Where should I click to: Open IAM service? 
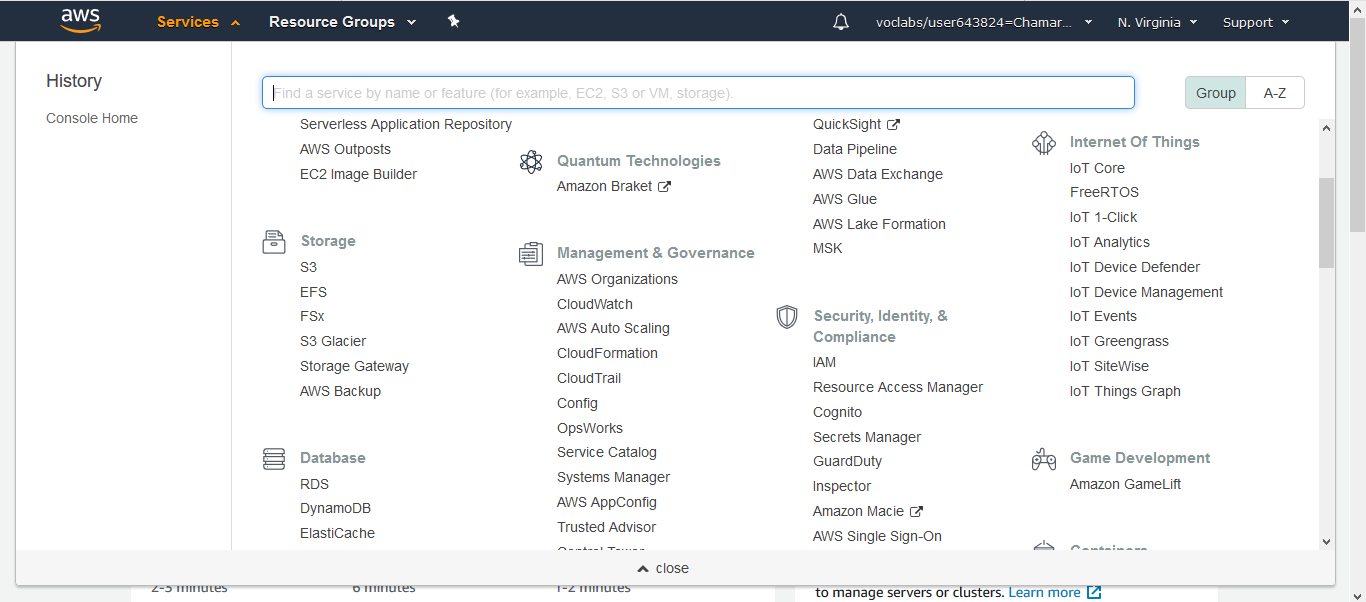click(x=824, y=362)
